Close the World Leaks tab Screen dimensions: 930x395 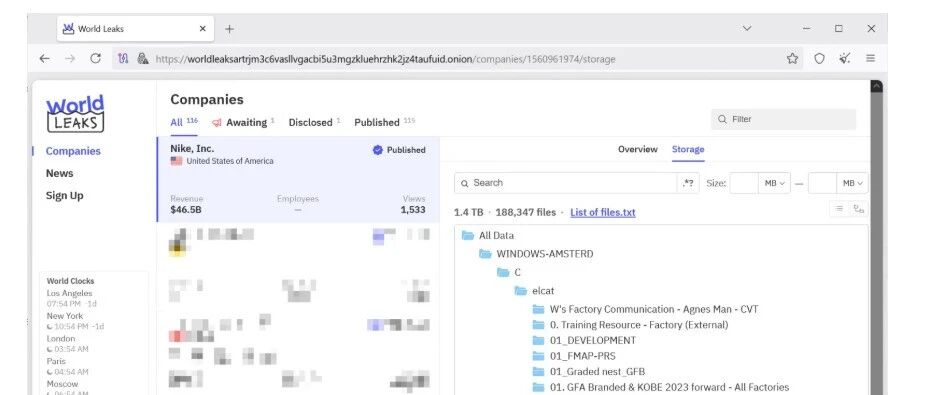203,28
